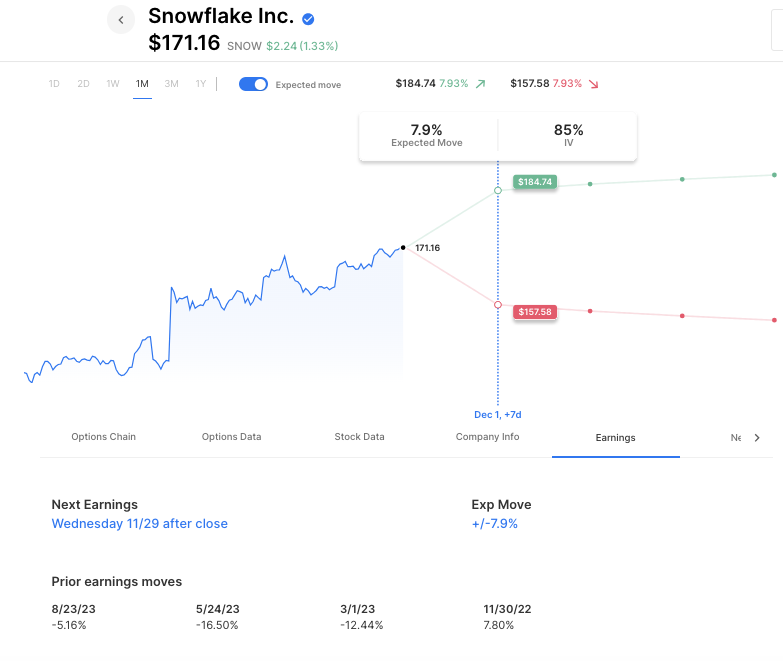
Task: Click the verified badge beside Snowflake Inc.
Action: coord(309,19)
